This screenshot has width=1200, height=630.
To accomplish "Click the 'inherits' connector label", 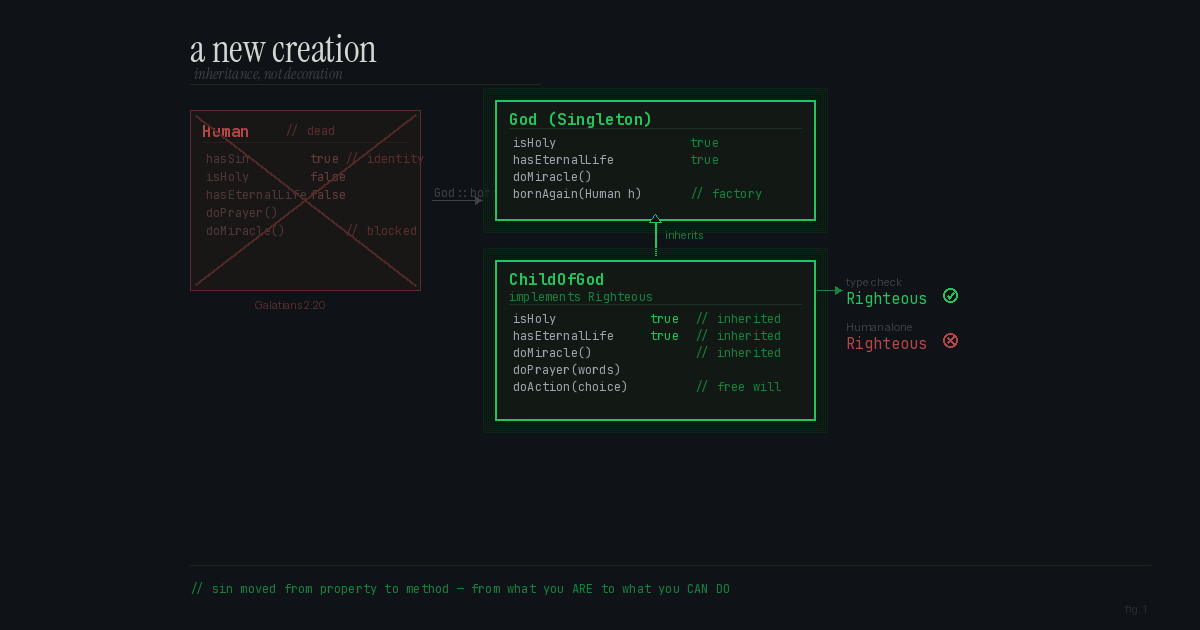I will (x=684, y=235).
